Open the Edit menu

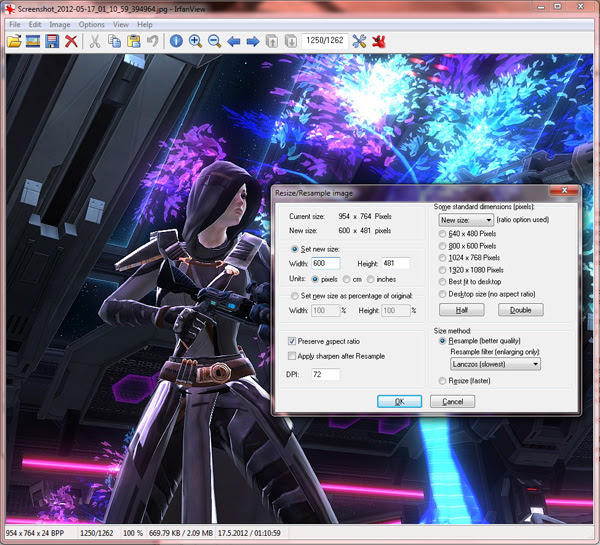(35, 24)
